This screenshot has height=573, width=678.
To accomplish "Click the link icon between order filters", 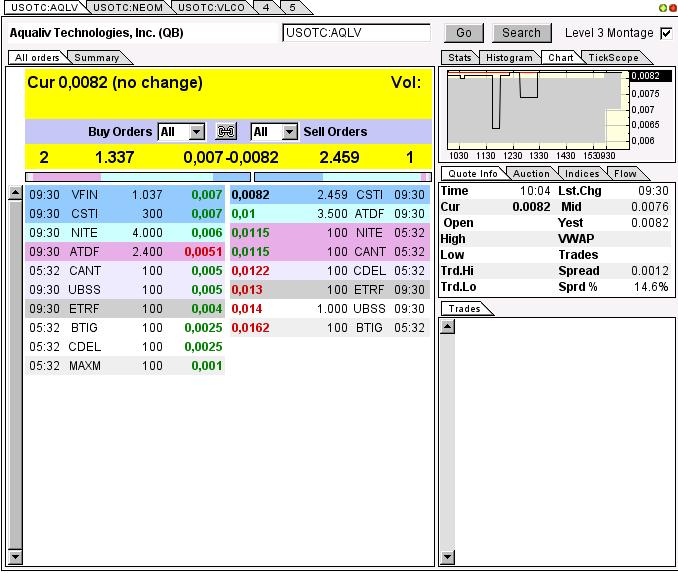I will 226,131.
